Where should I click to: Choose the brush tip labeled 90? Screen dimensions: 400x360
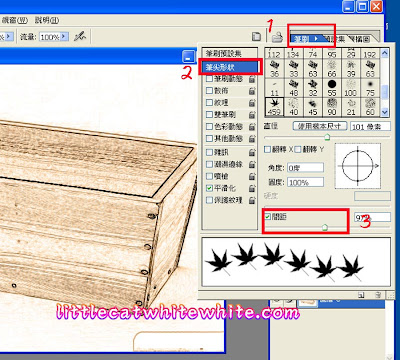[332, 107]
